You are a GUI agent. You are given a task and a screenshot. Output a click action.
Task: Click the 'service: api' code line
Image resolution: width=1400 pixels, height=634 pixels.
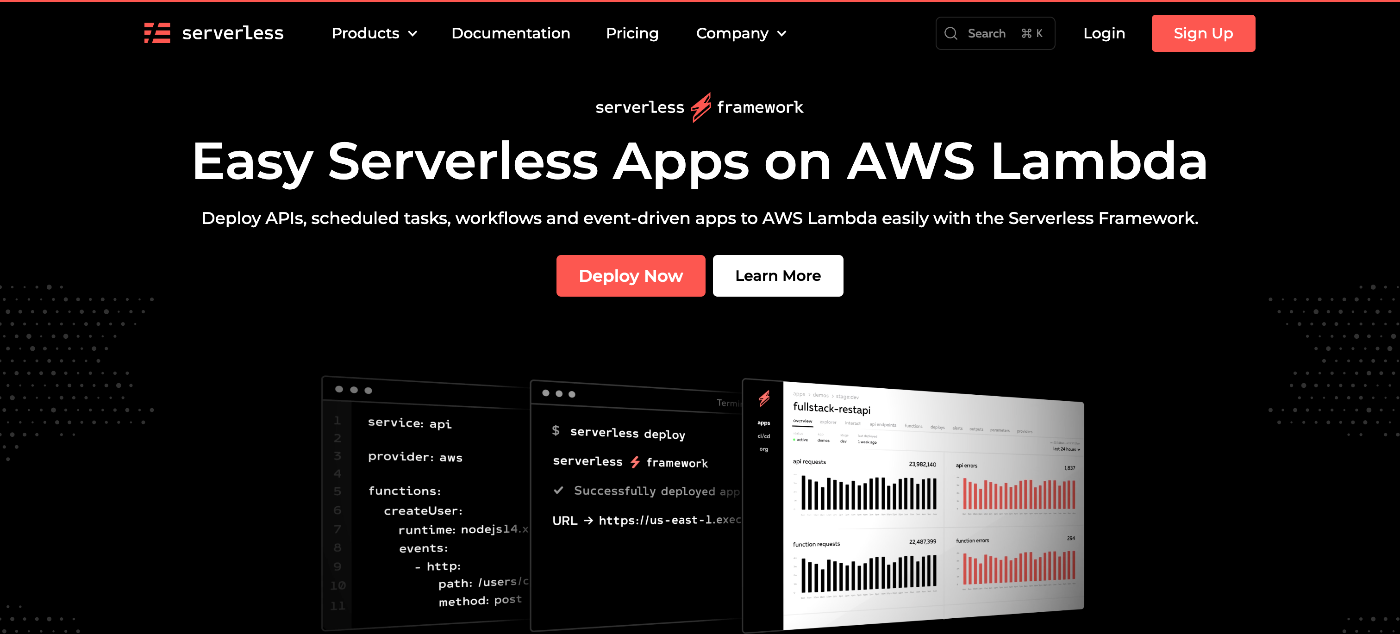410,423
